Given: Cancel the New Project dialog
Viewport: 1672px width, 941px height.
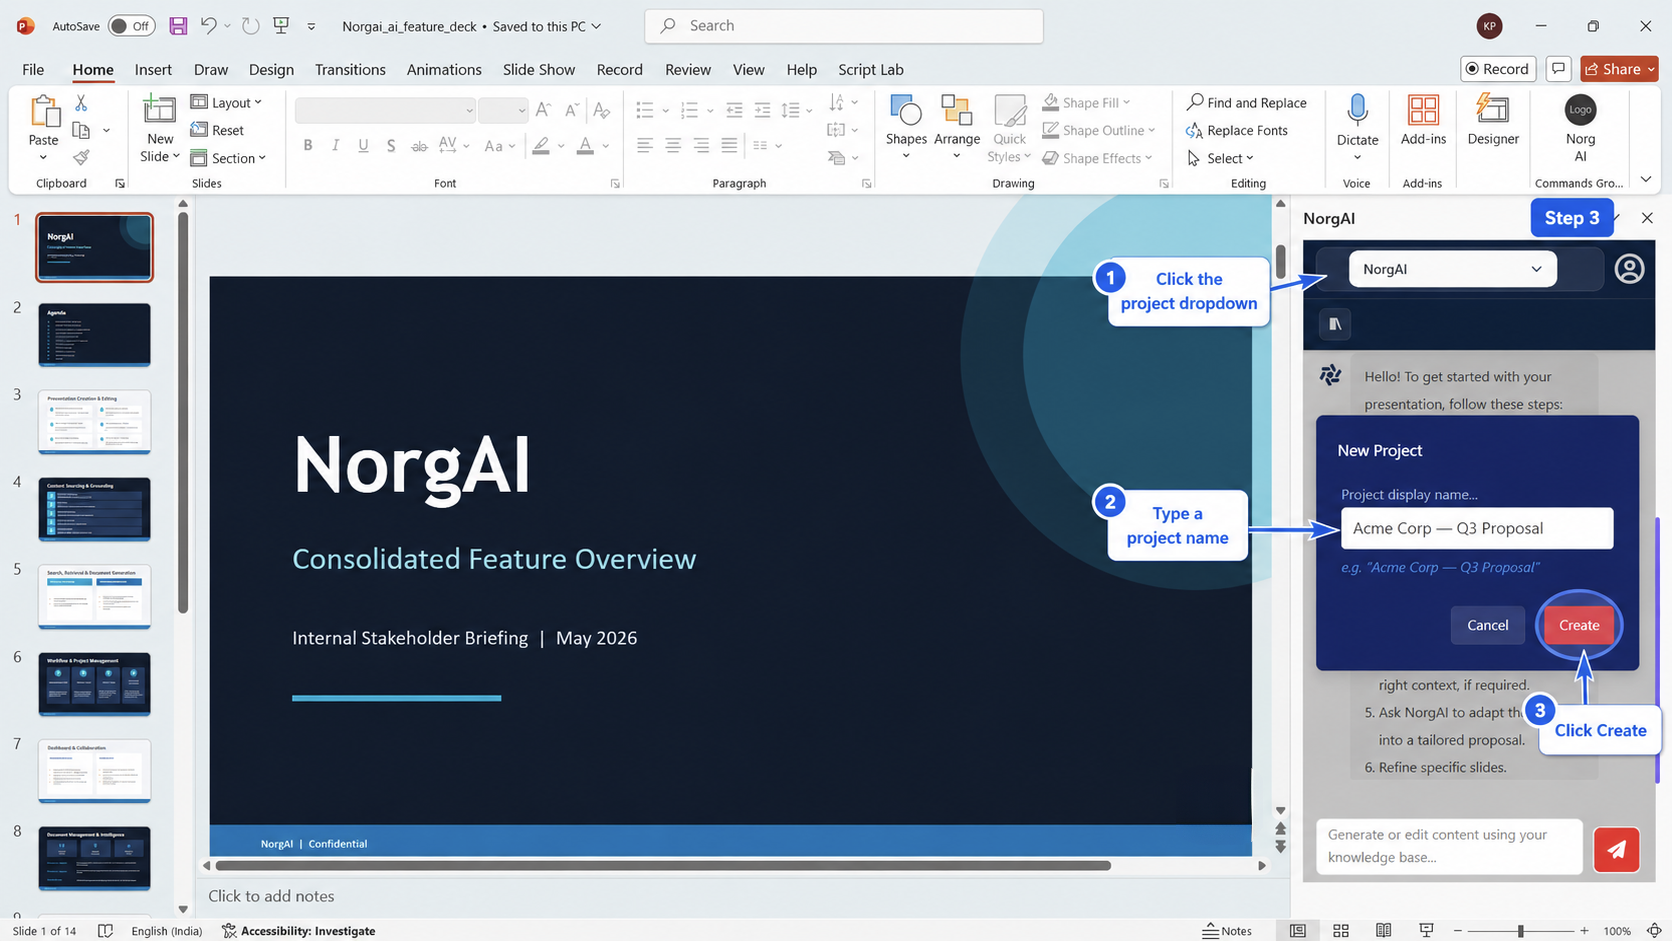Looking at the screenshot, I should (x=1487, y=625).
